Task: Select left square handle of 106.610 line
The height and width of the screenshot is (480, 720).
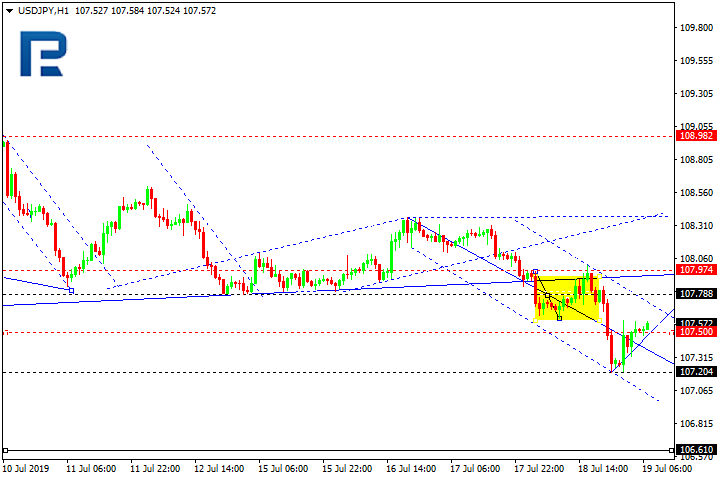Action: click(4, 450)
